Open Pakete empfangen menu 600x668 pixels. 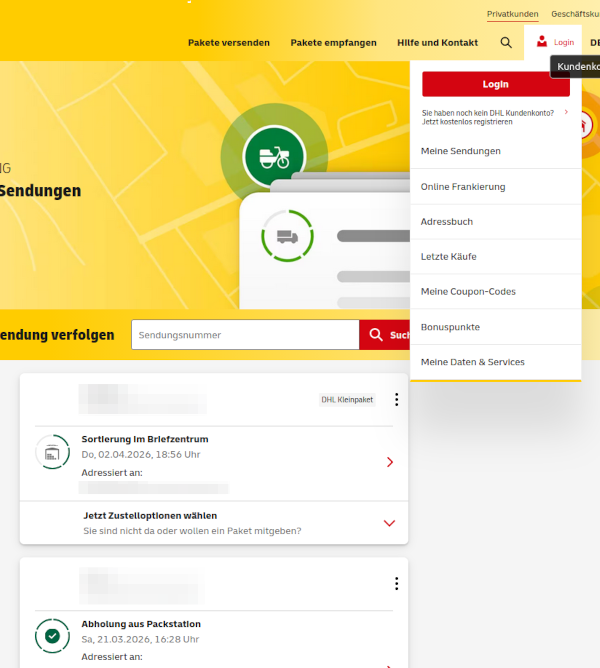[333, 43]
